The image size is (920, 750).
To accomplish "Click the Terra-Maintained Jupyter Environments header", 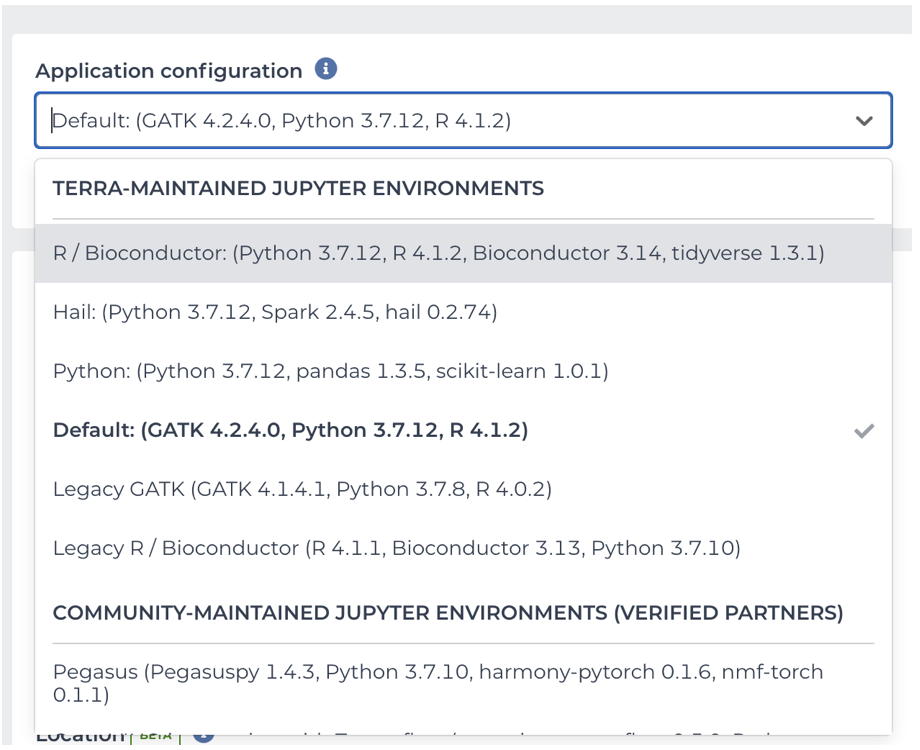I will [x=298, y=188].
